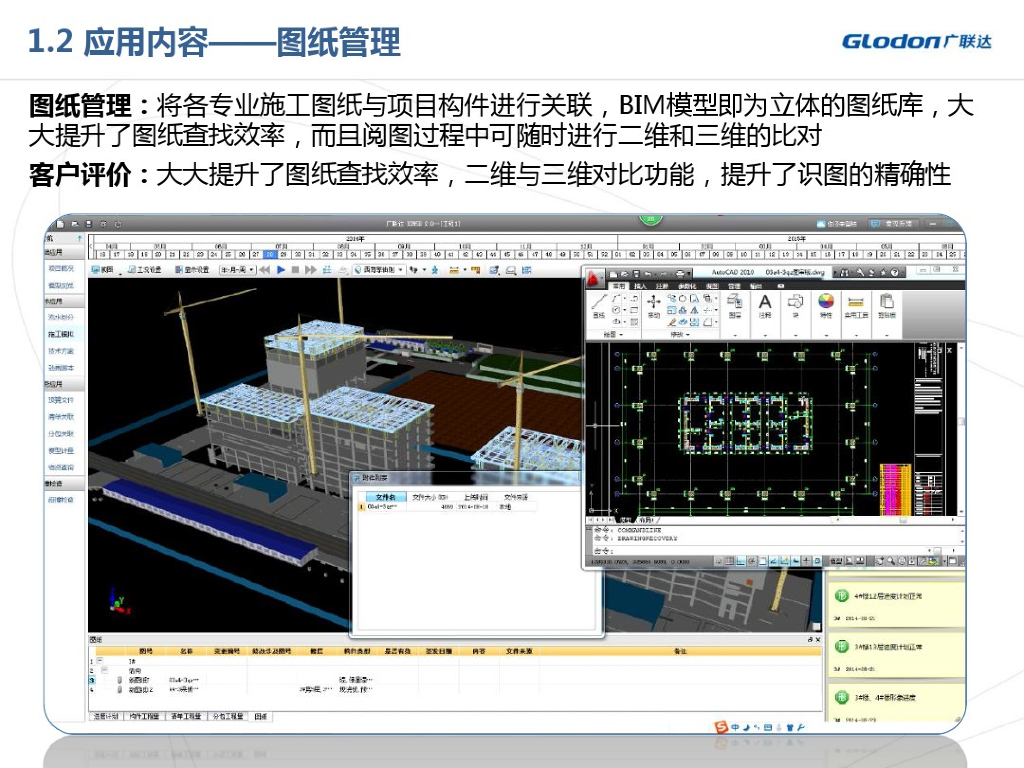Expand the 绘图 panel arrow in AutoCAD ribbon

click(x=621, y=335)
